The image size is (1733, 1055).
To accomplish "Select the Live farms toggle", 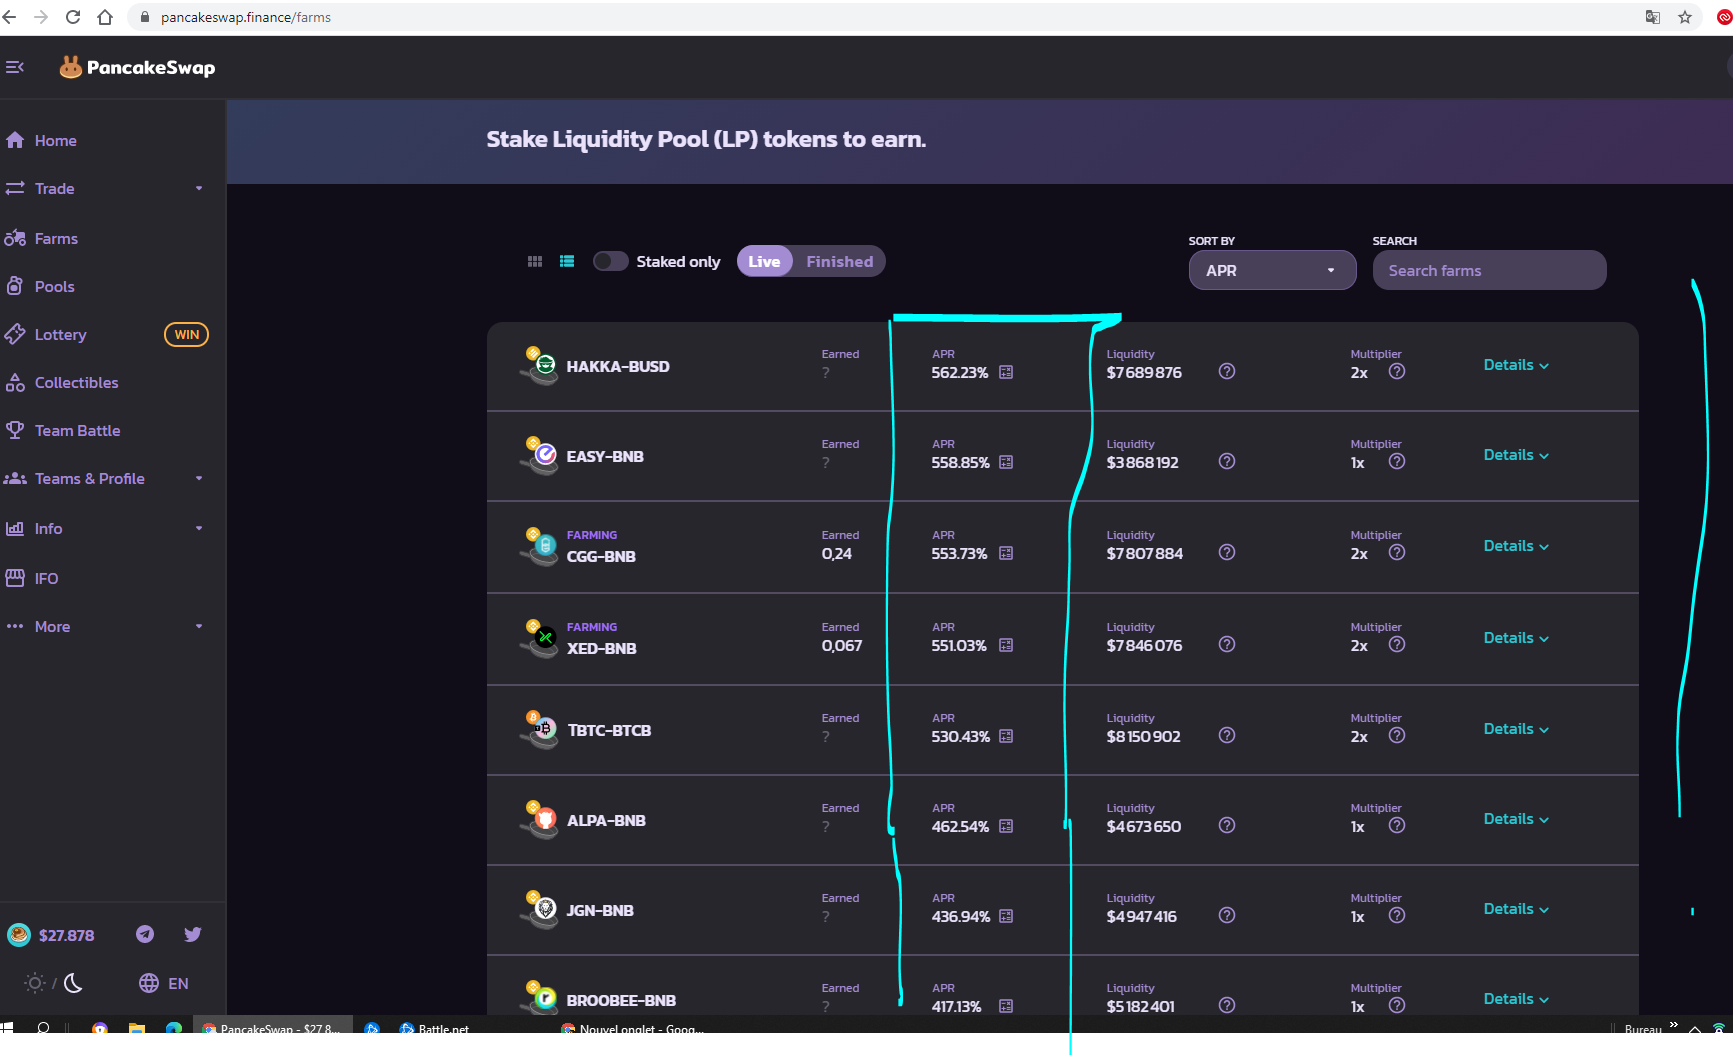I will [x=764, y=261].
